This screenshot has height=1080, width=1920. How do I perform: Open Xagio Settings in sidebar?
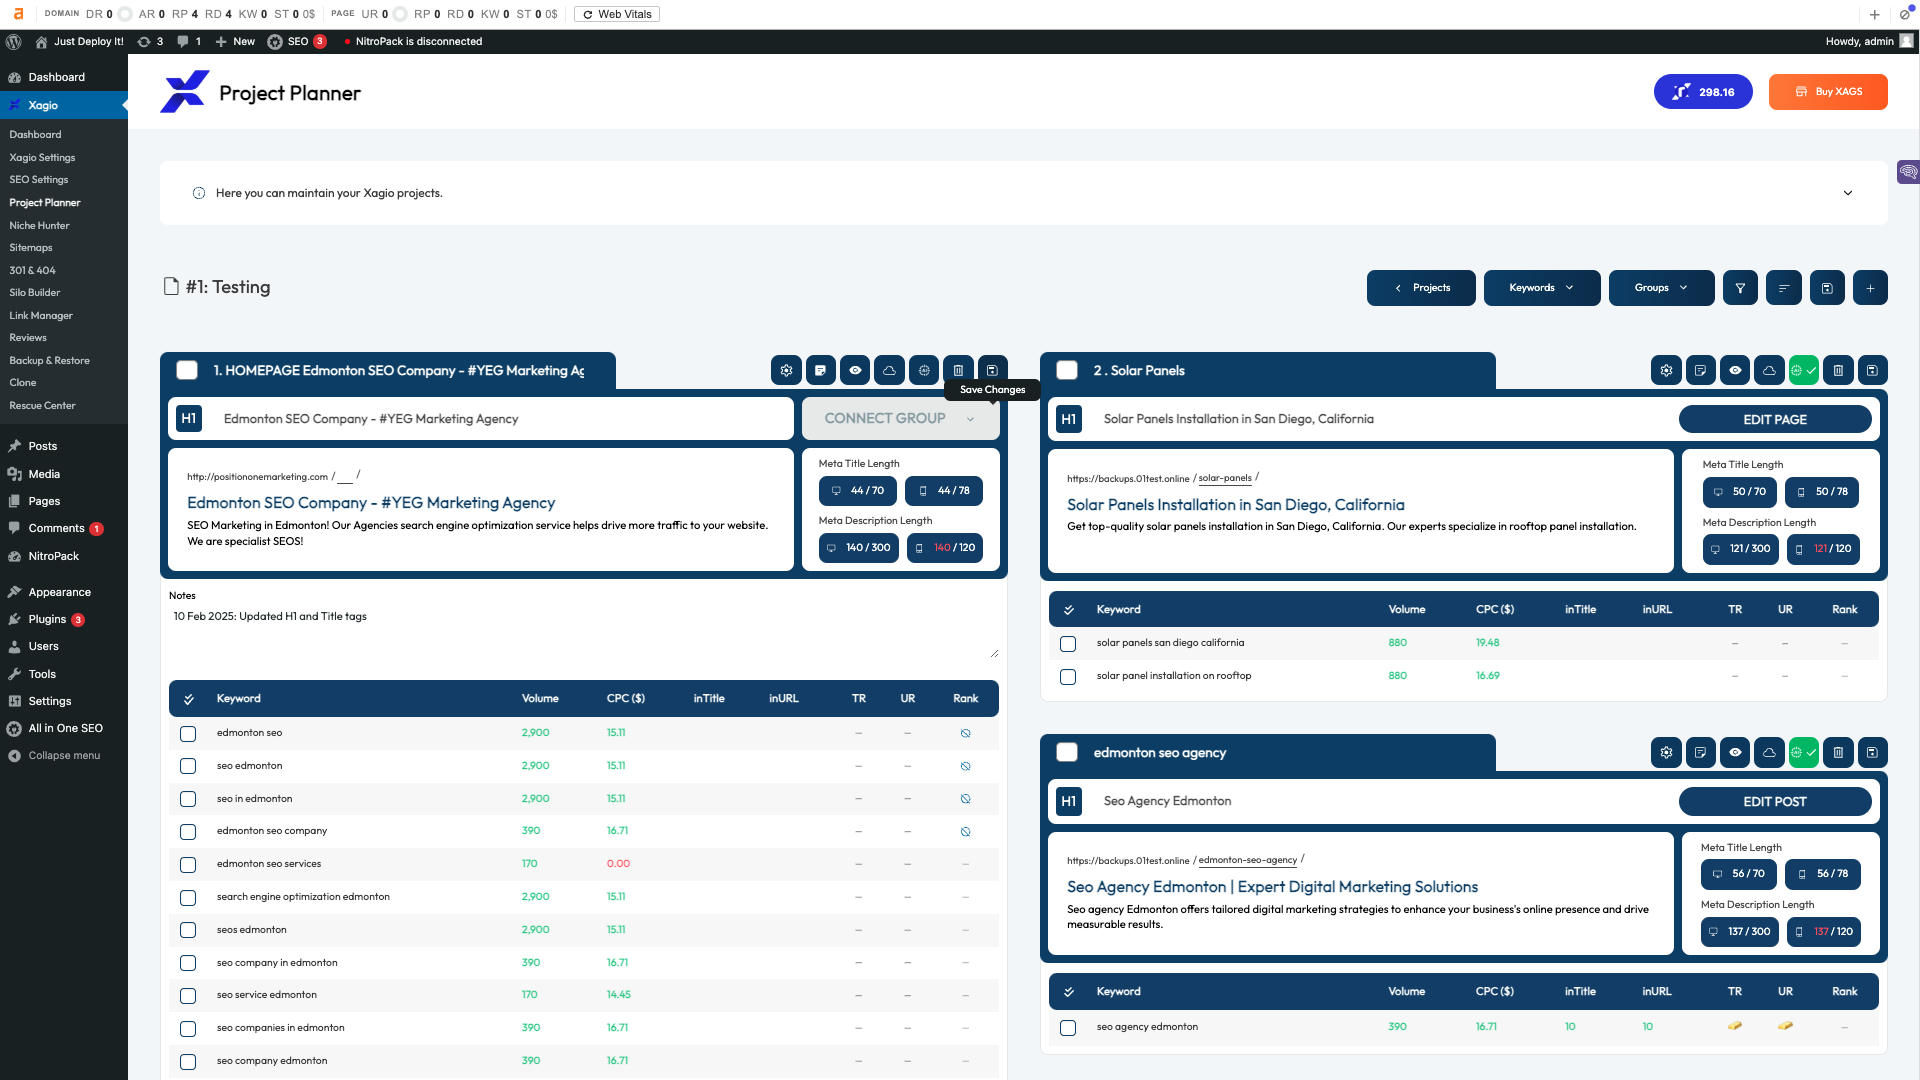point(42,158)
